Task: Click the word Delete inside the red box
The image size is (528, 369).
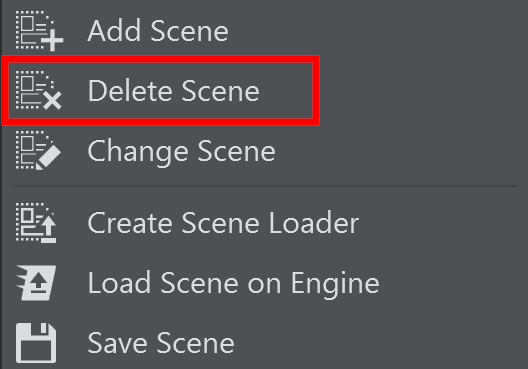Action: coord(131,90)
